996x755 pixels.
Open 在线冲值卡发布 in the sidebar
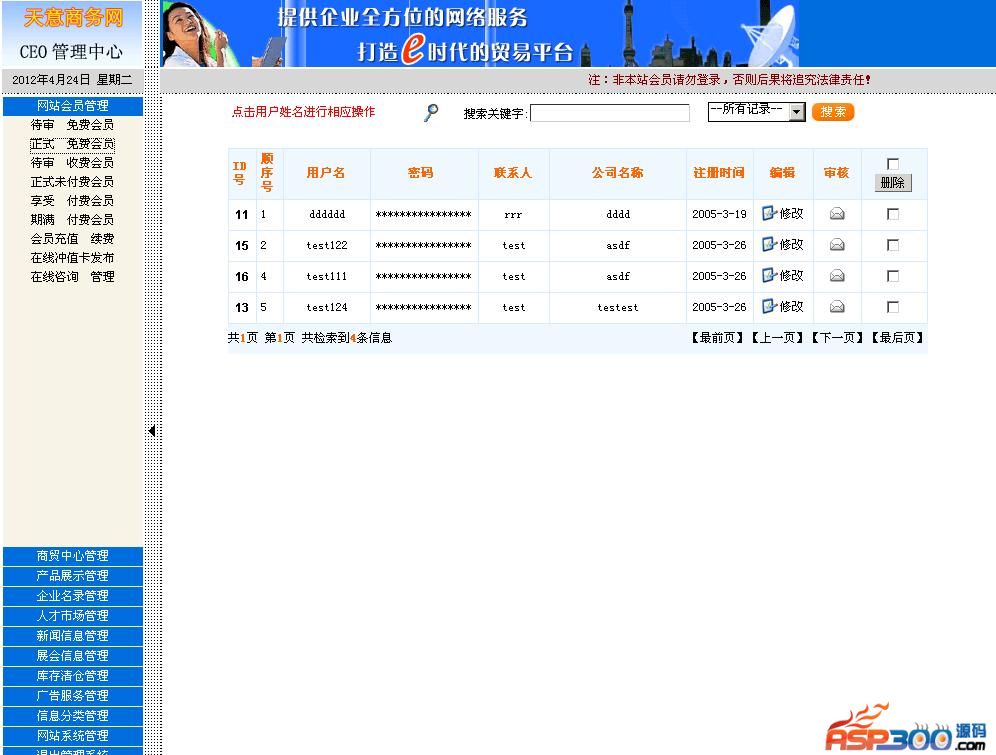(x=72, y=258)
